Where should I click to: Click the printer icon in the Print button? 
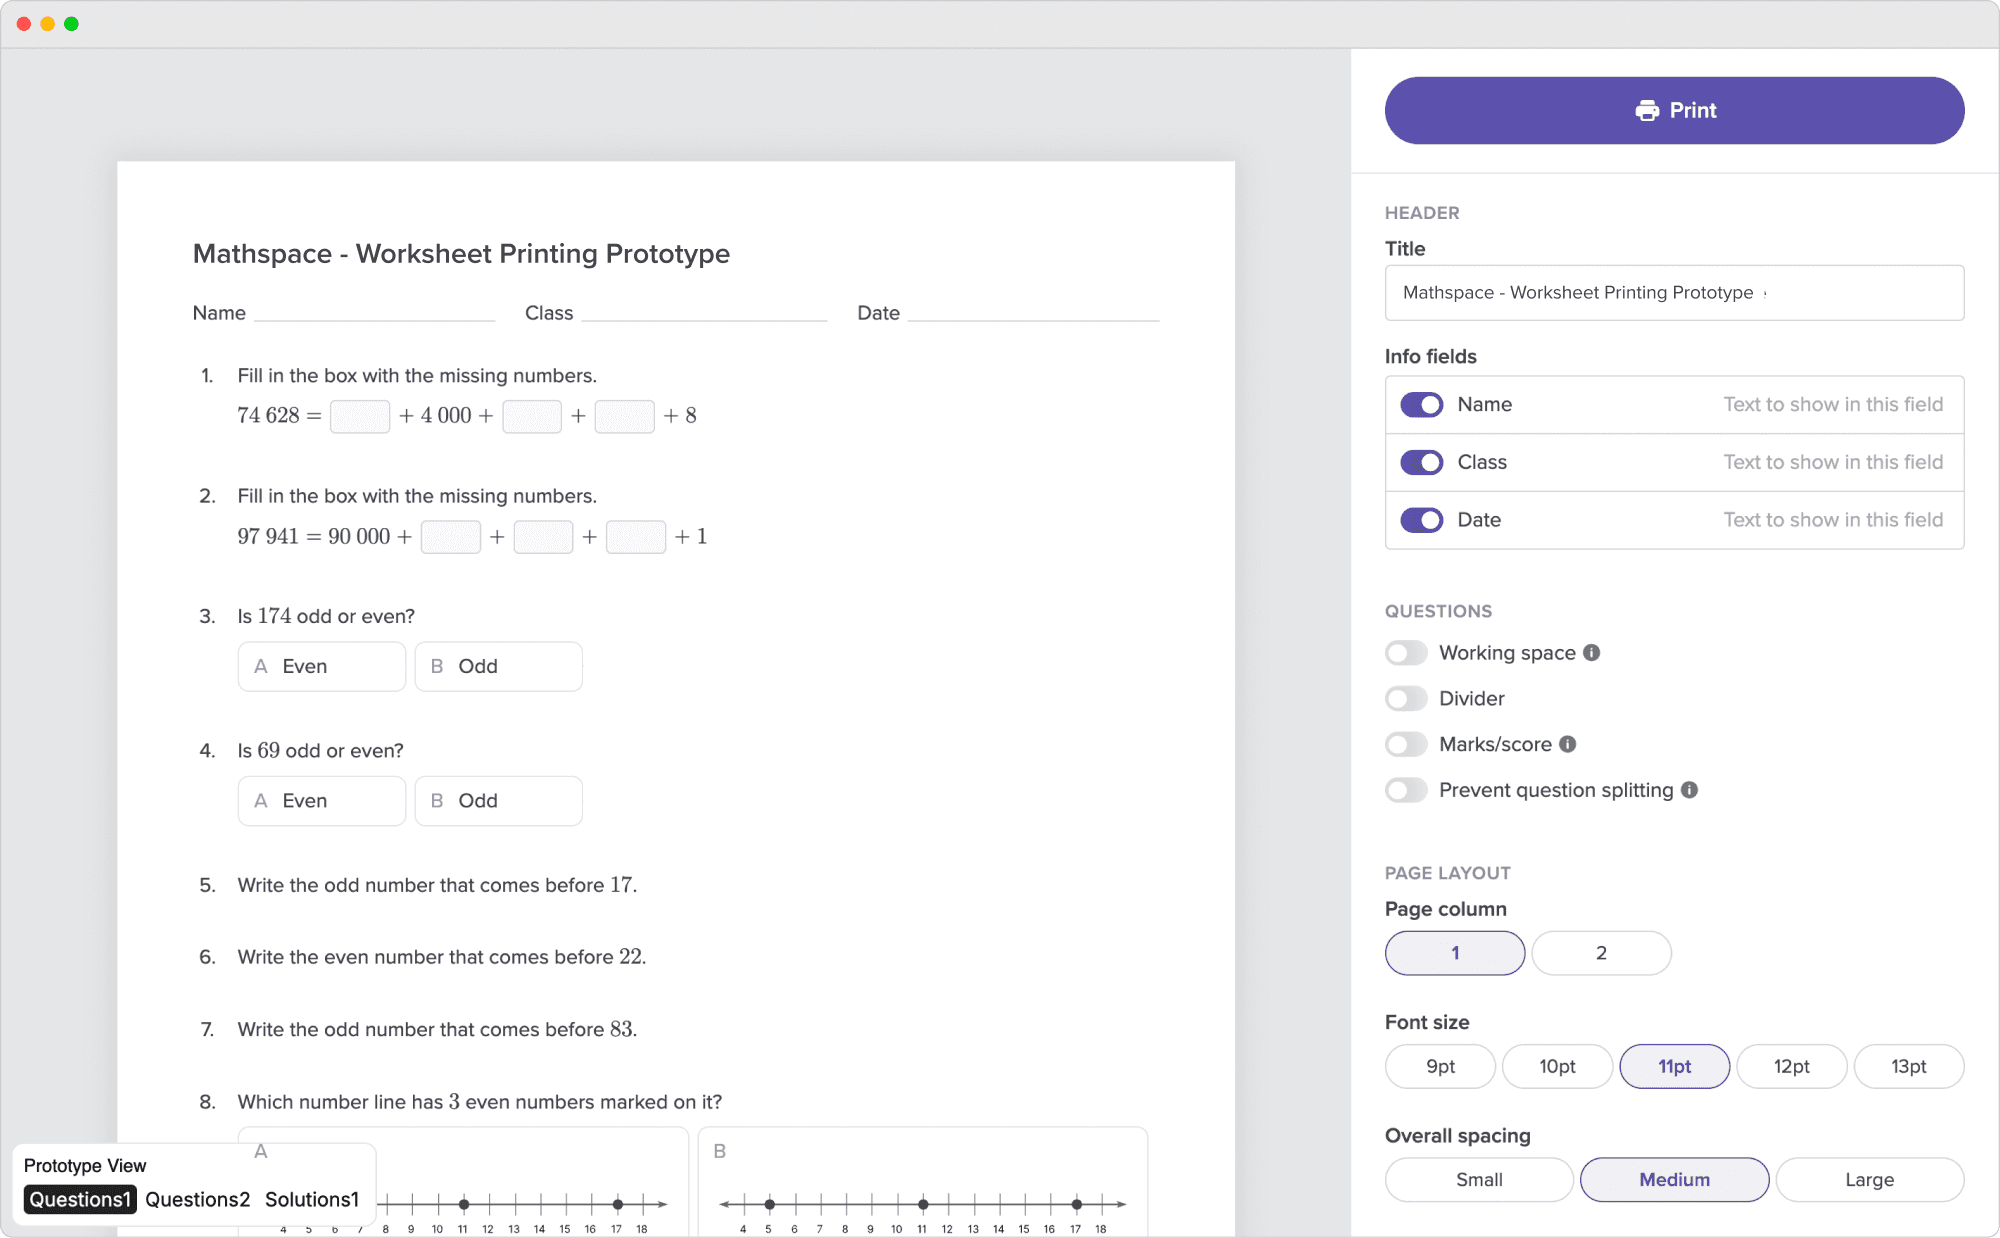click(x=1646, y=110)
